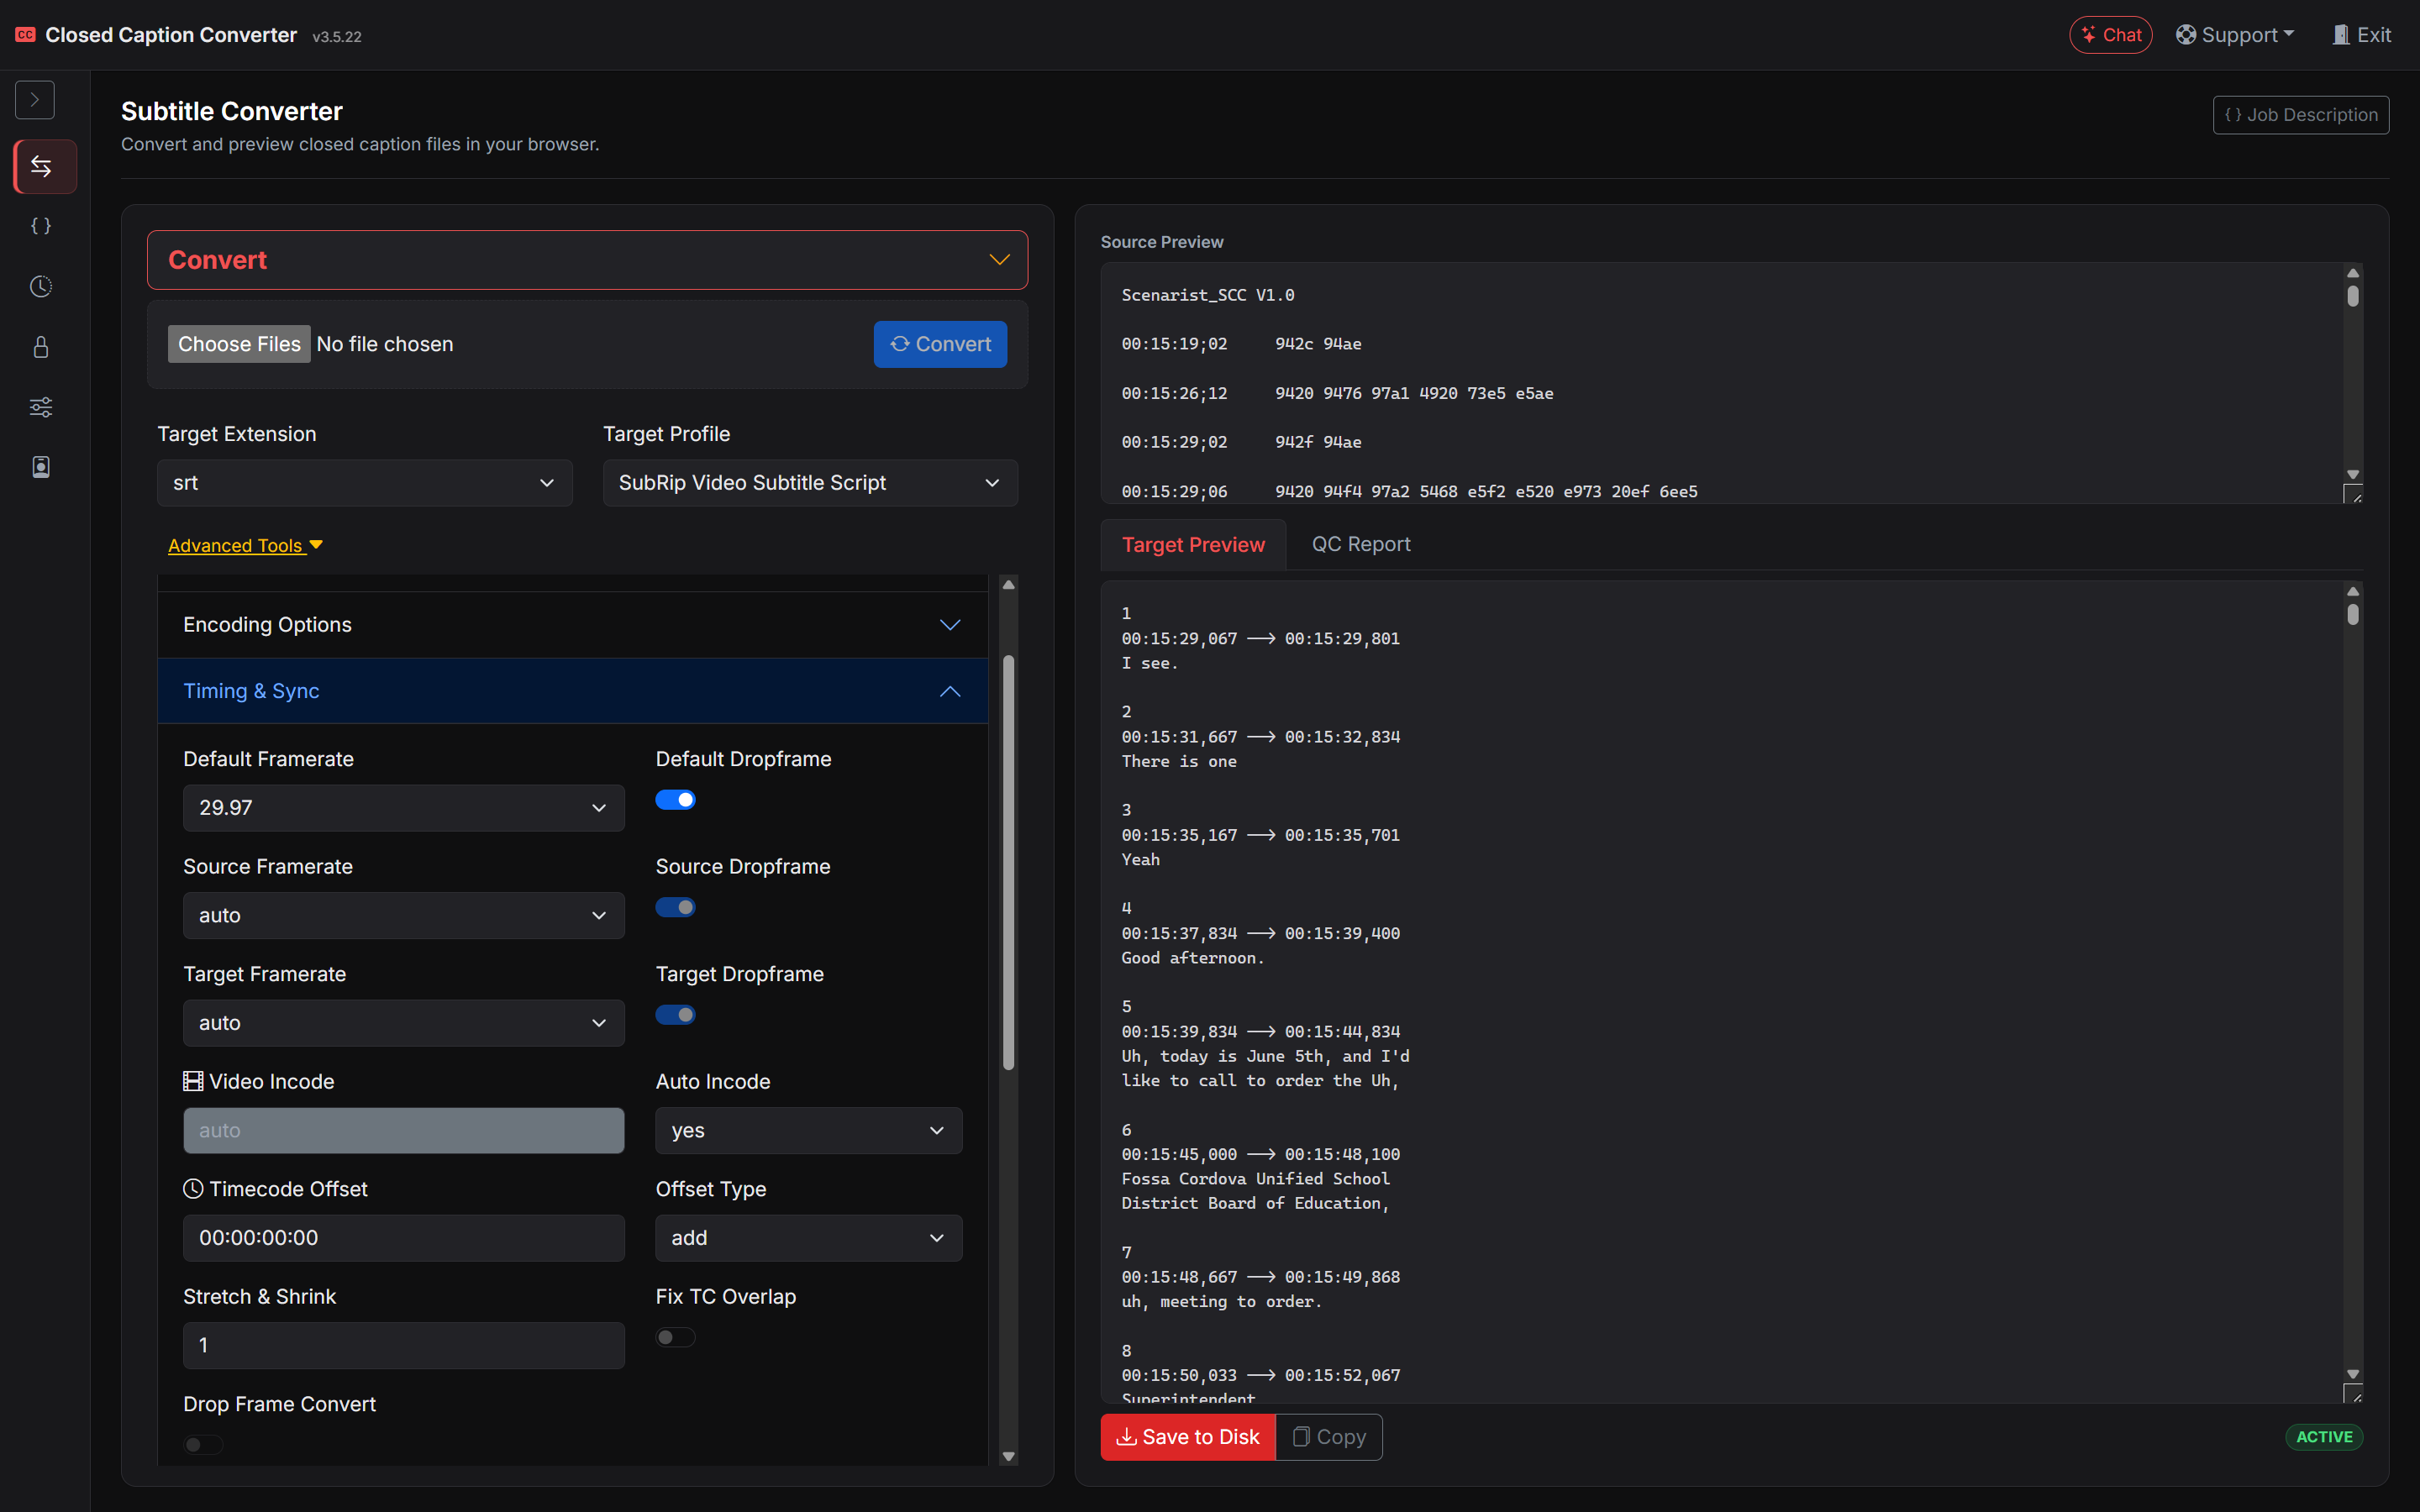2420x1512 pixels.
Task: Click Choose Files button
Action: 239,344
